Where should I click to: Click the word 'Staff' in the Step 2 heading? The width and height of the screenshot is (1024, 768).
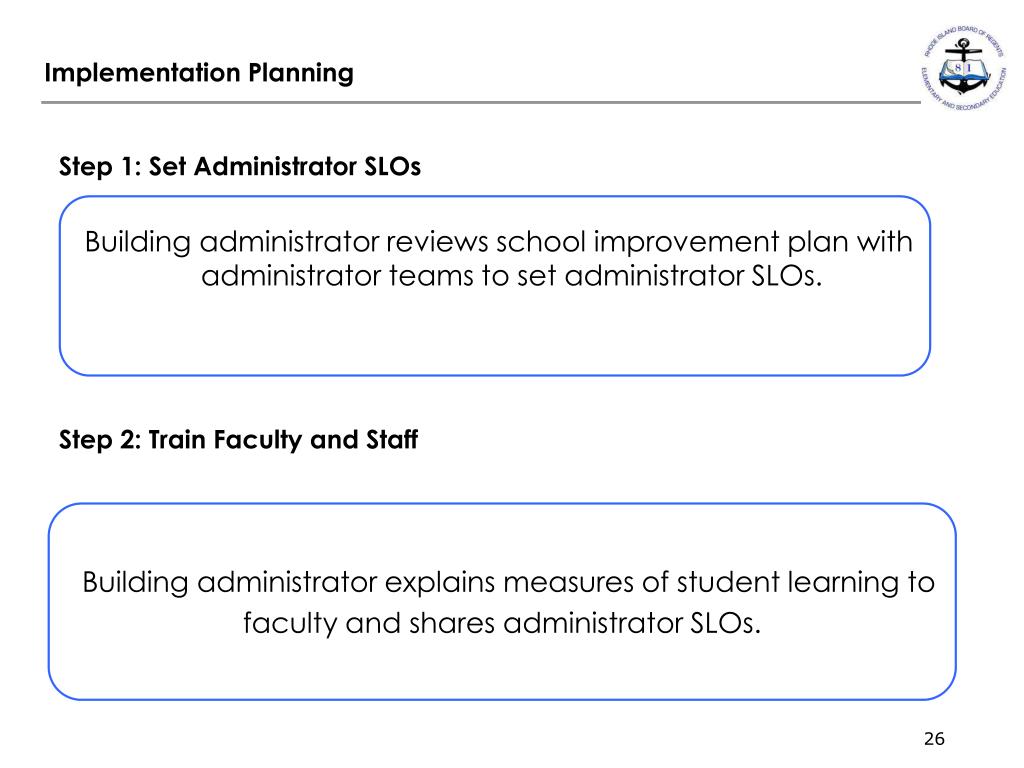(x=392, y=439)
